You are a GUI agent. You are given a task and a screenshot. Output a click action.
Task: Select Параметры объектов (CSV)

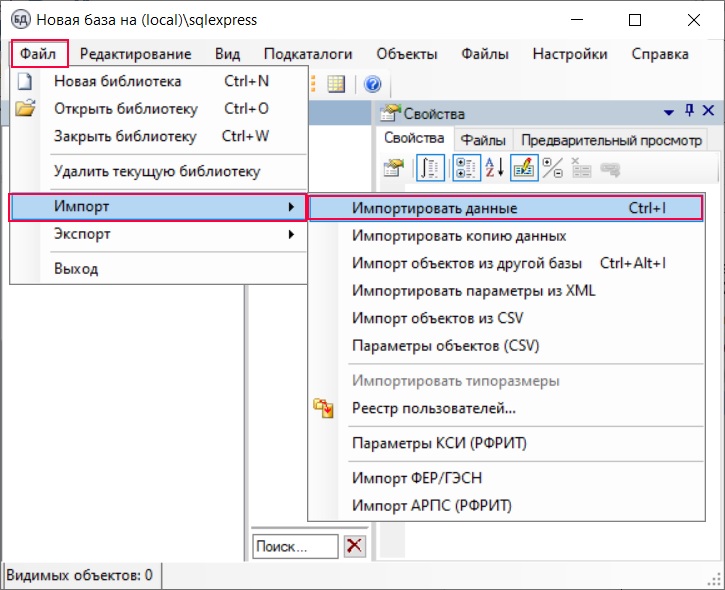pos(507,346)
